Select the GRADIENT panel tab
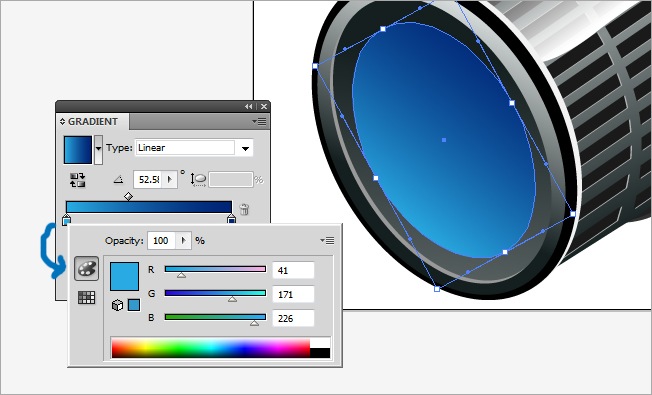 point(93,121)
